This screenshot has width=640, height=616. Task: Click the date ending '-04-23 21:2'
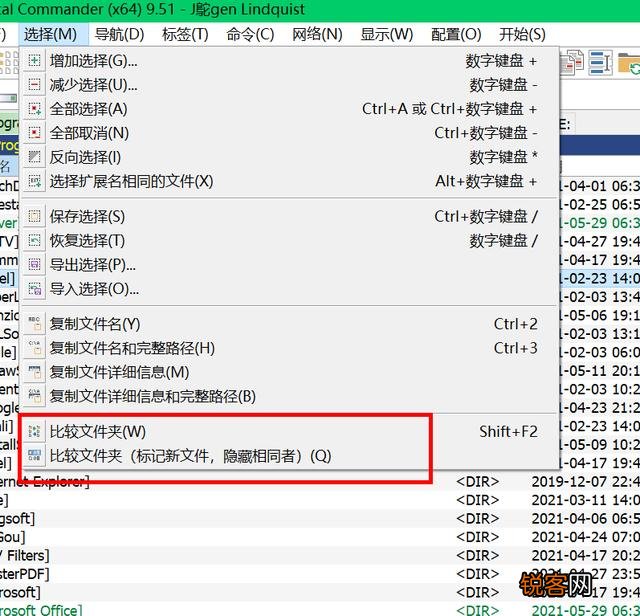(600, 407)
